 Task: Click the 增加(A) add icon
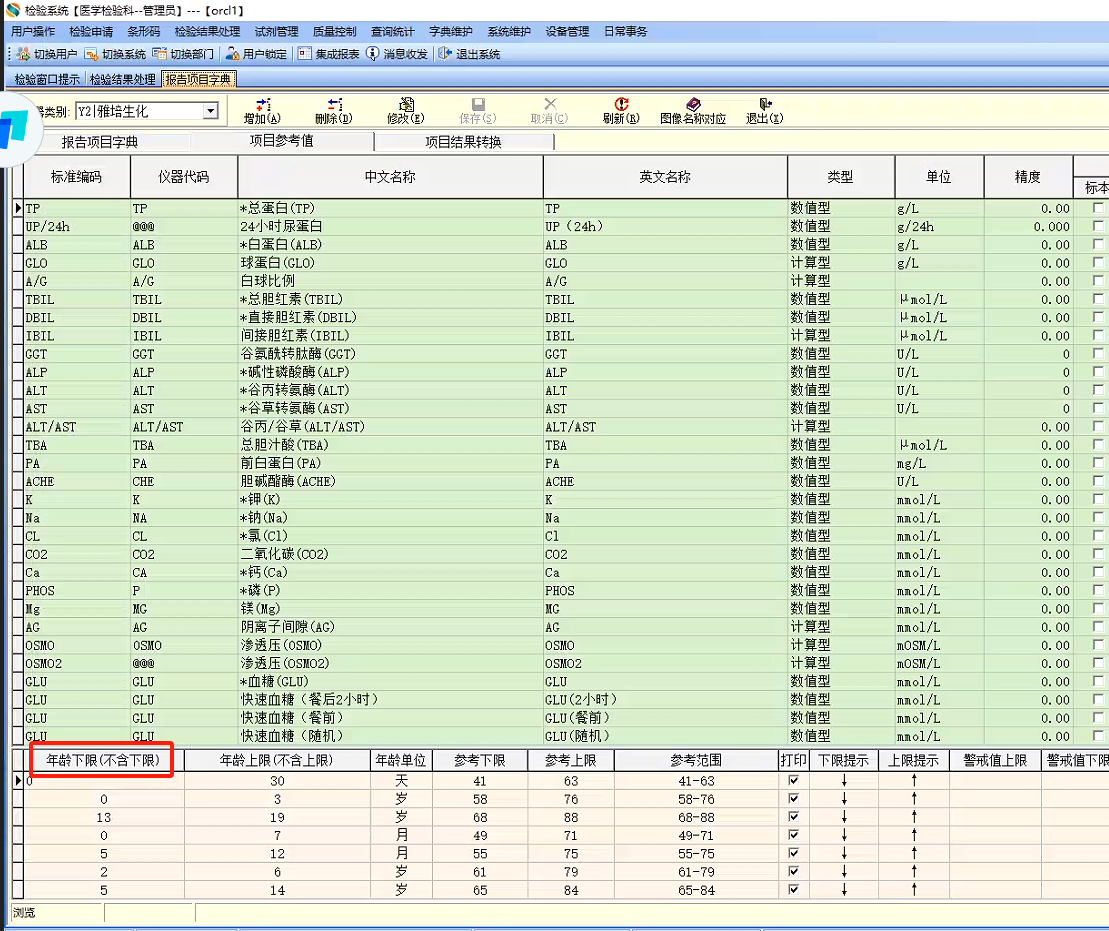pyautogui.click(x=262, y=105)
